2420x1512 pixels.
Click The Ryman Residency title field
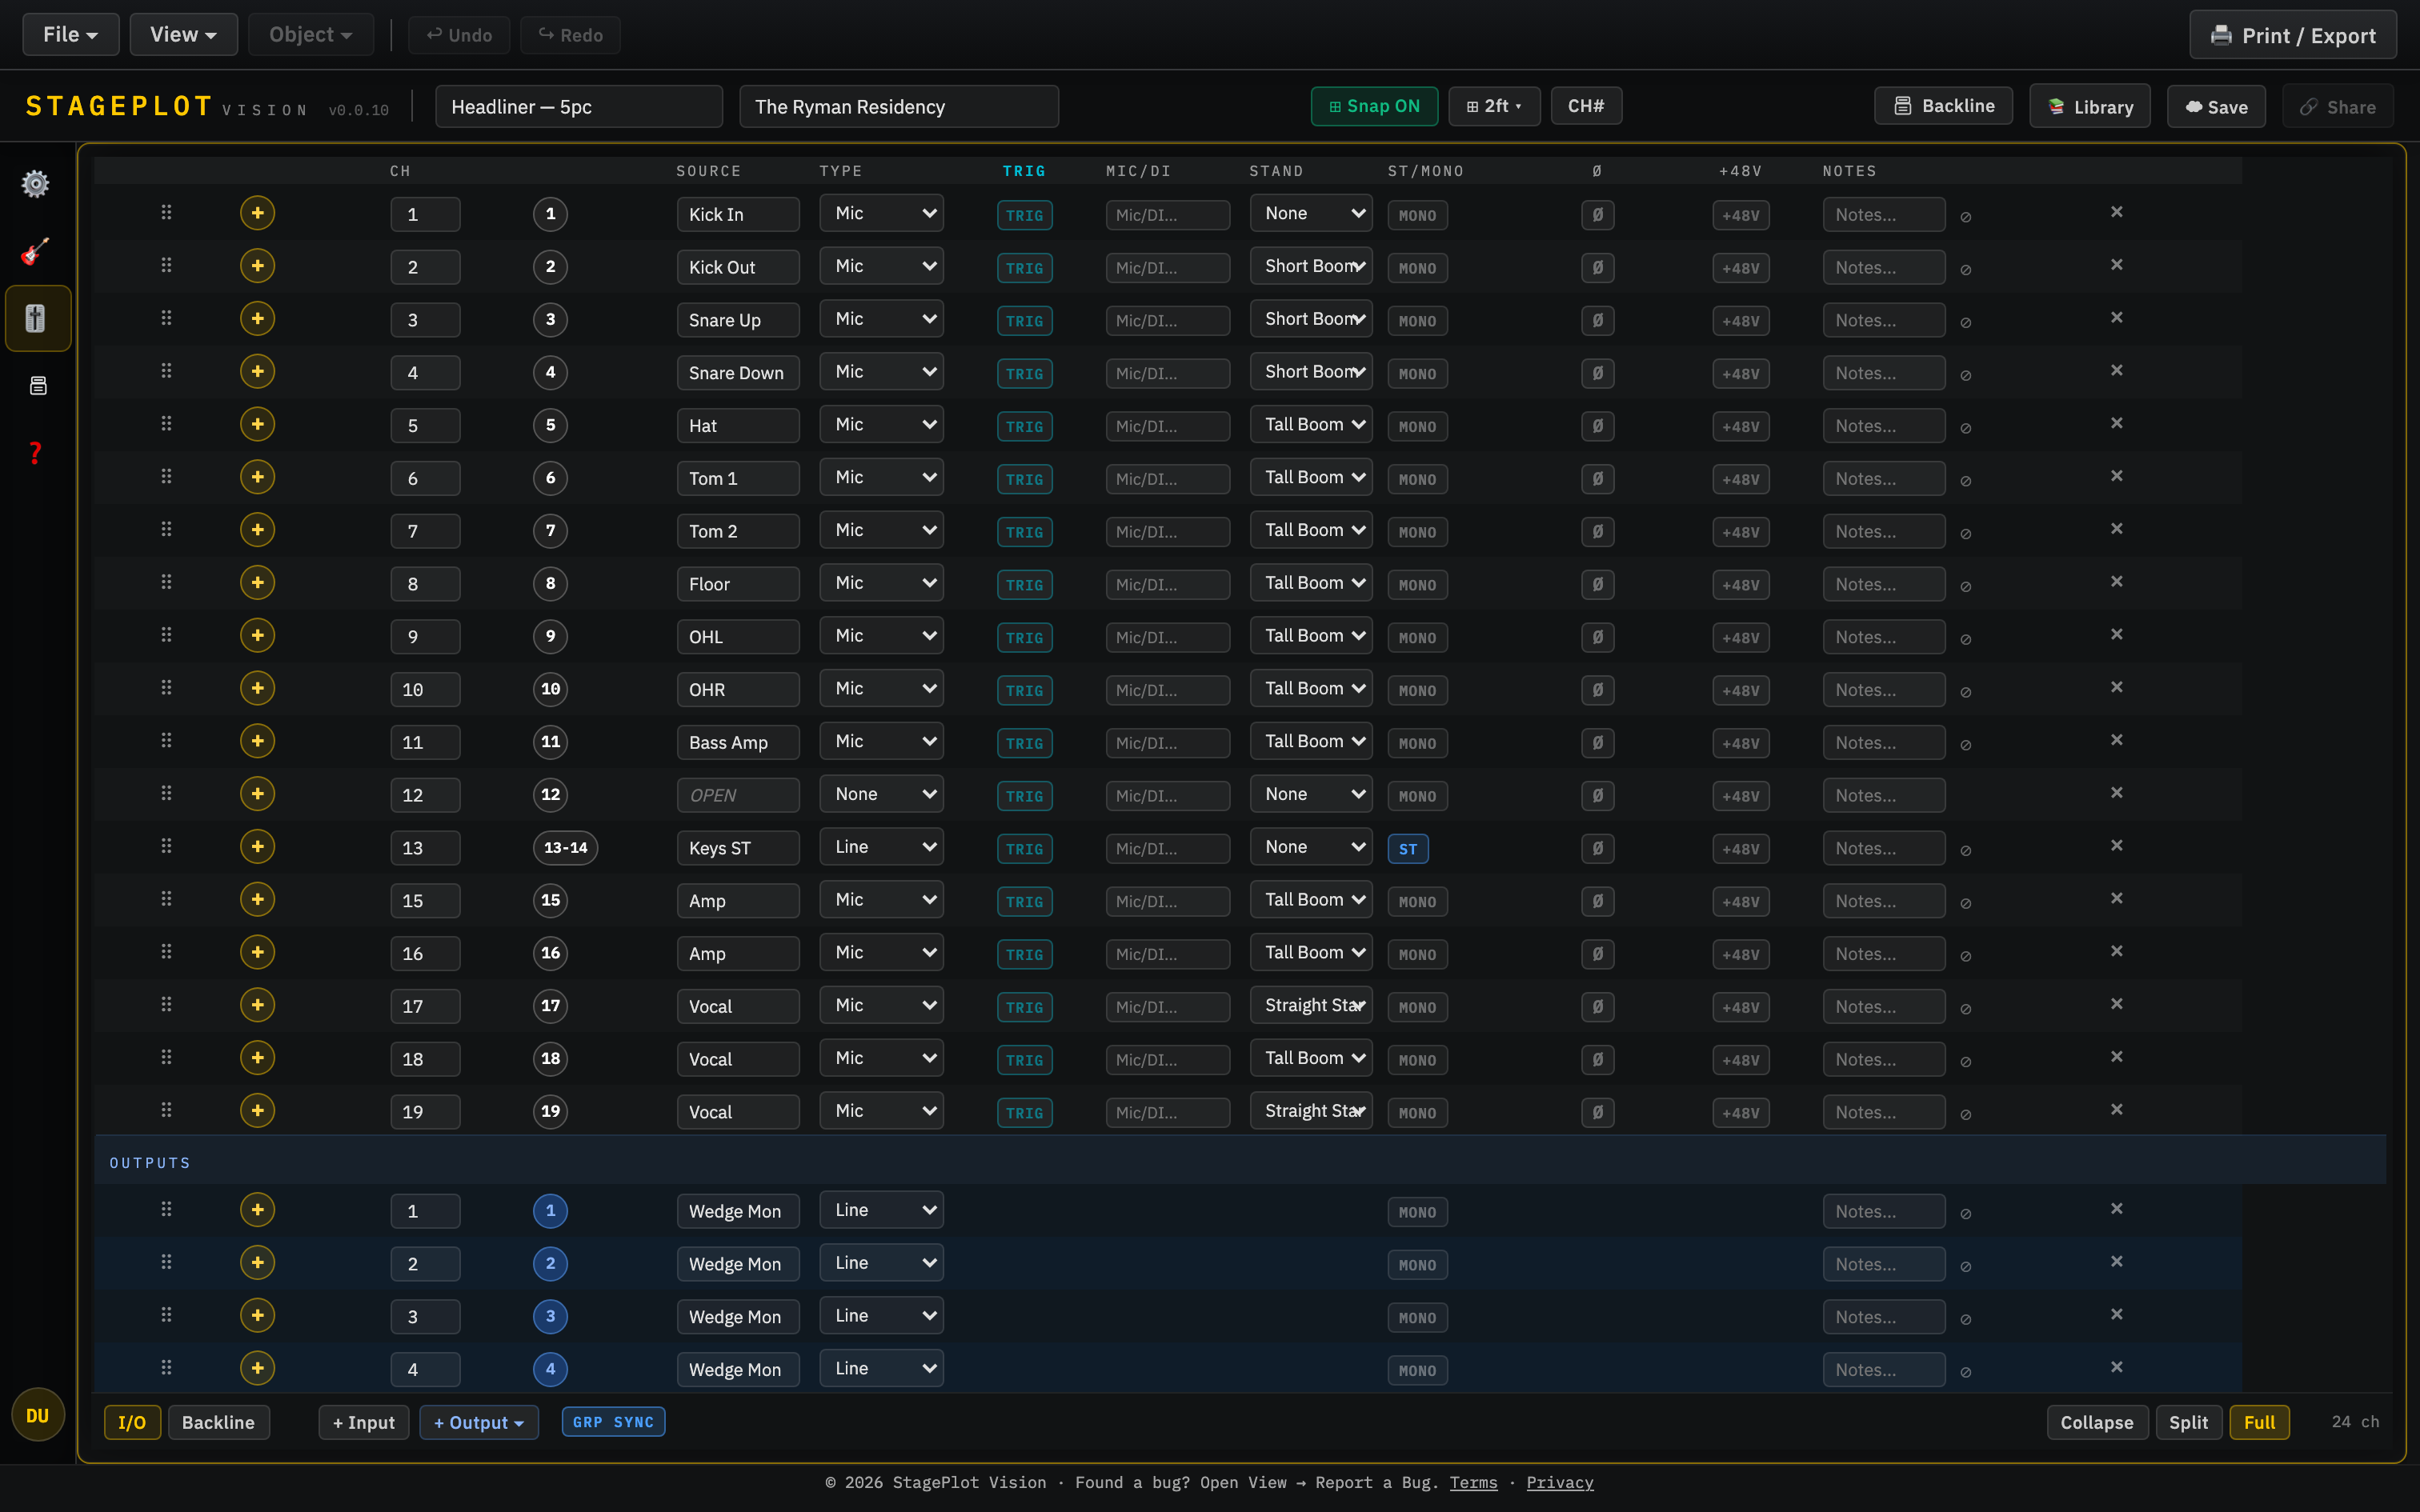pos(898,107)
